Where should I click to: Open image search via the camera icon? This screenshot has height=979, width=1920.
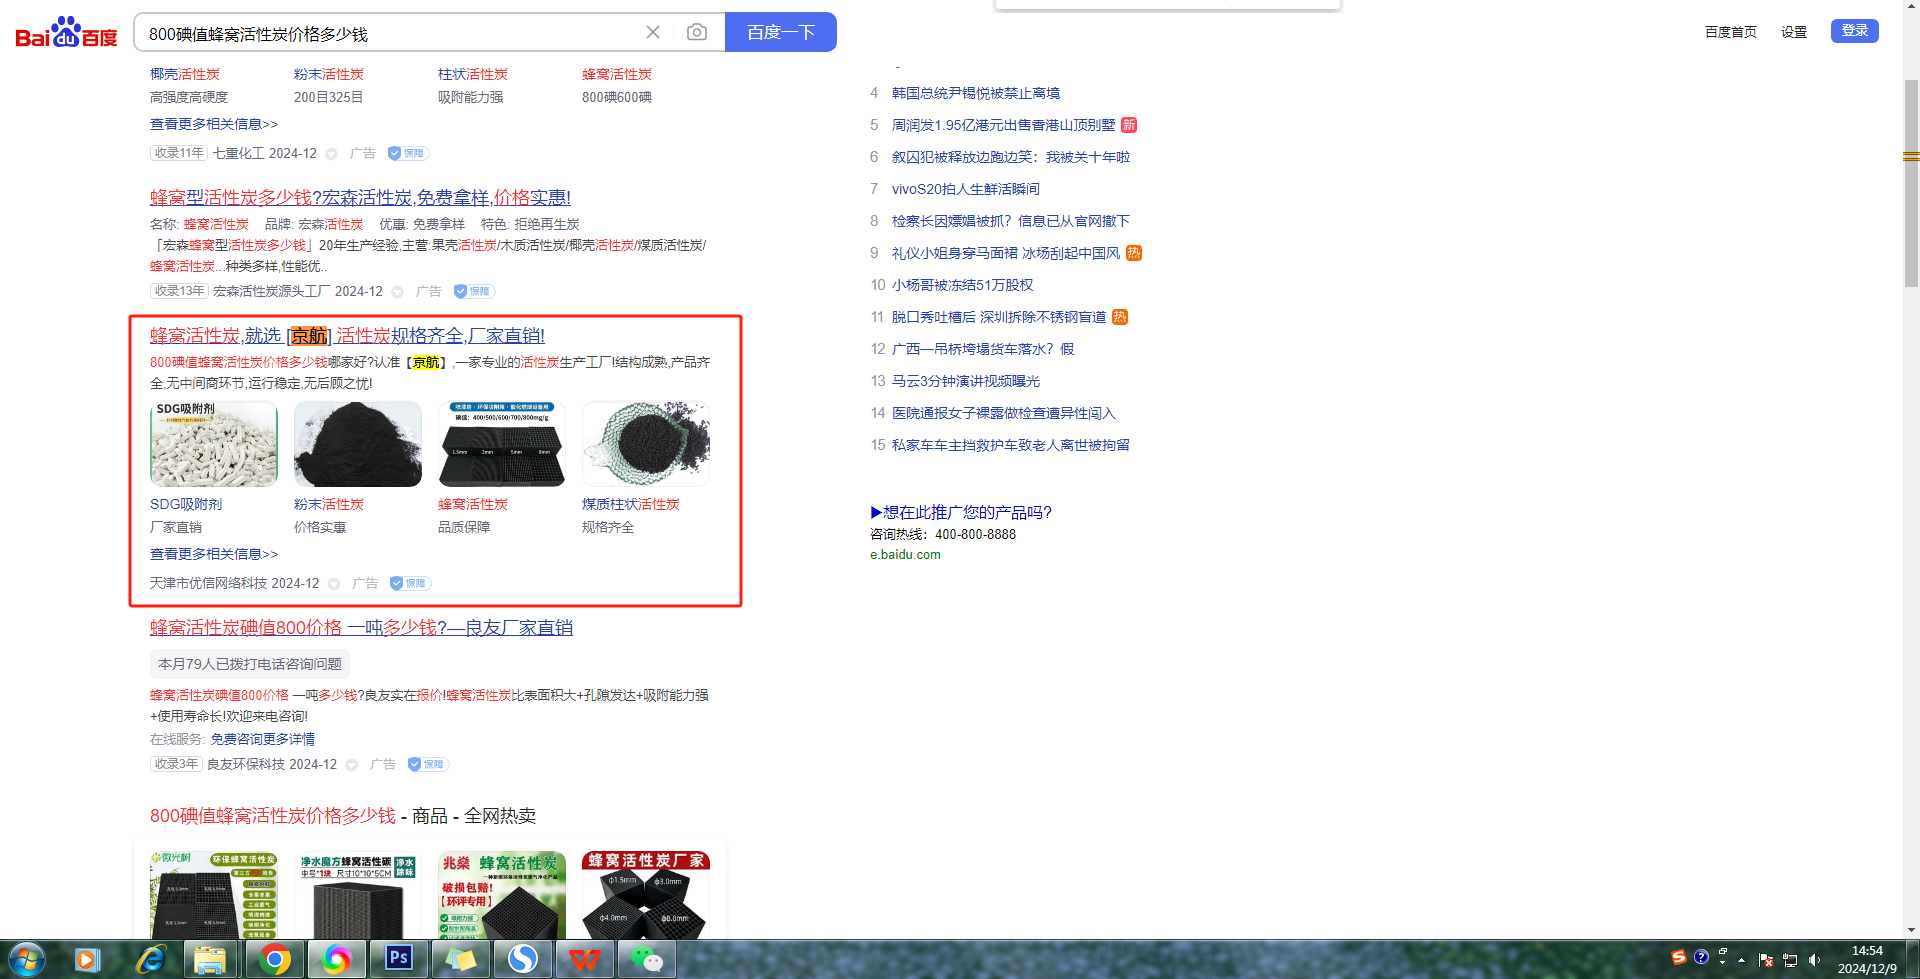point(697,32)
